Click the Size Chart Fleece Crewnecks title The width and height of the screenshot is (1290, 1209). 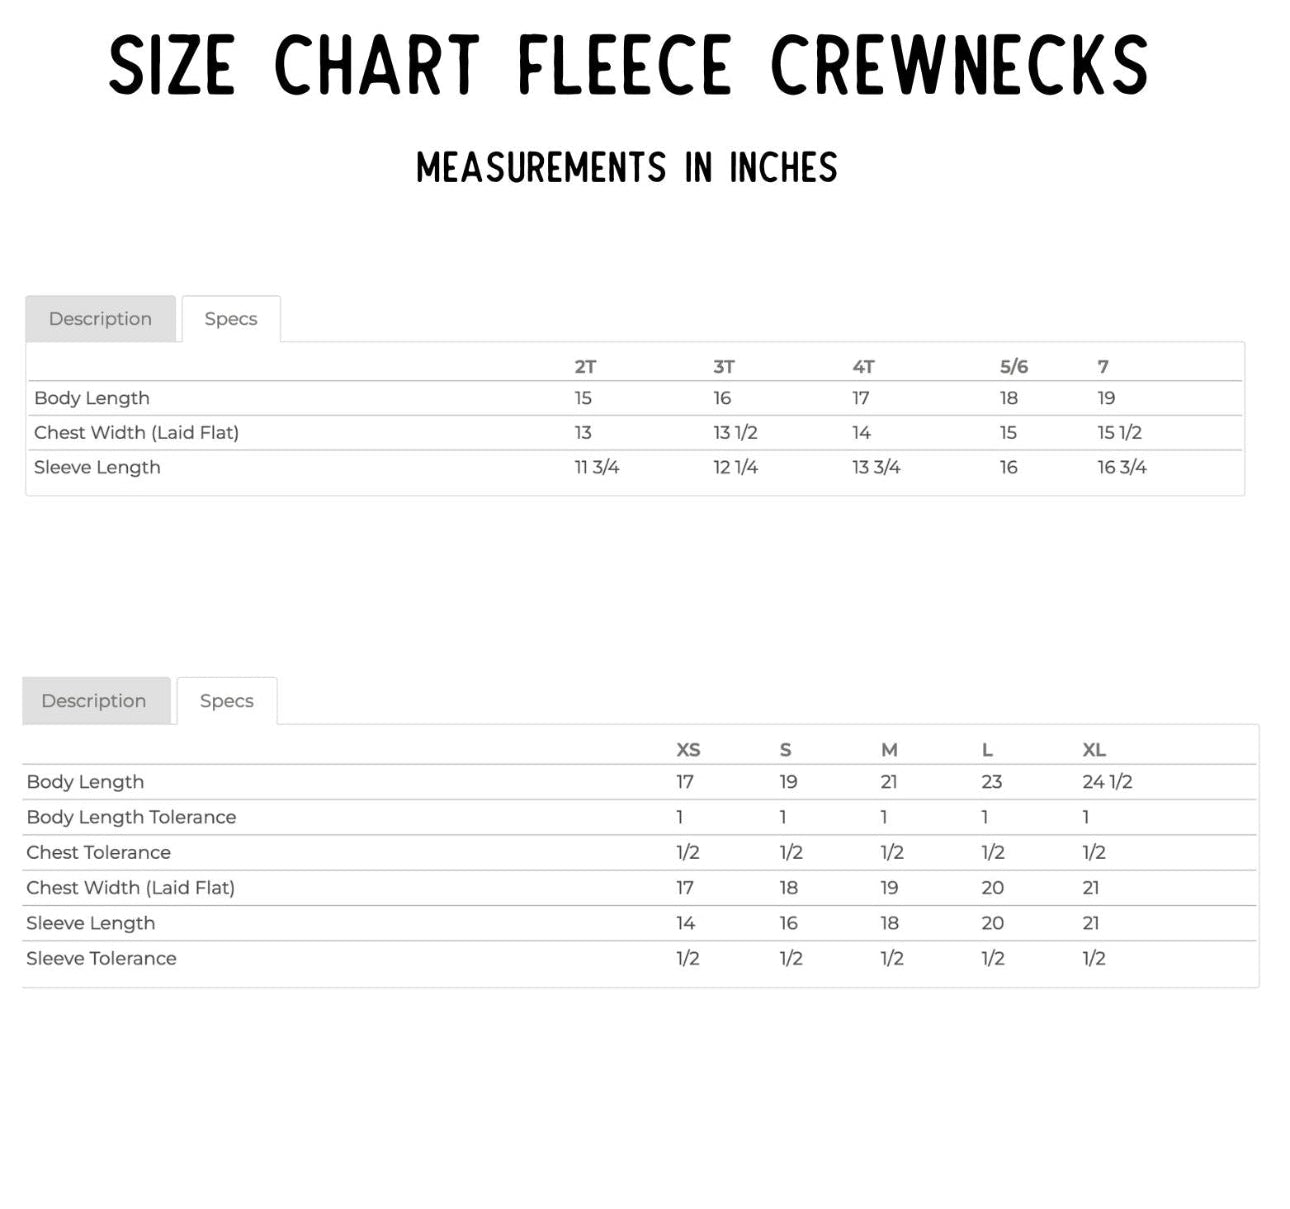628,66
